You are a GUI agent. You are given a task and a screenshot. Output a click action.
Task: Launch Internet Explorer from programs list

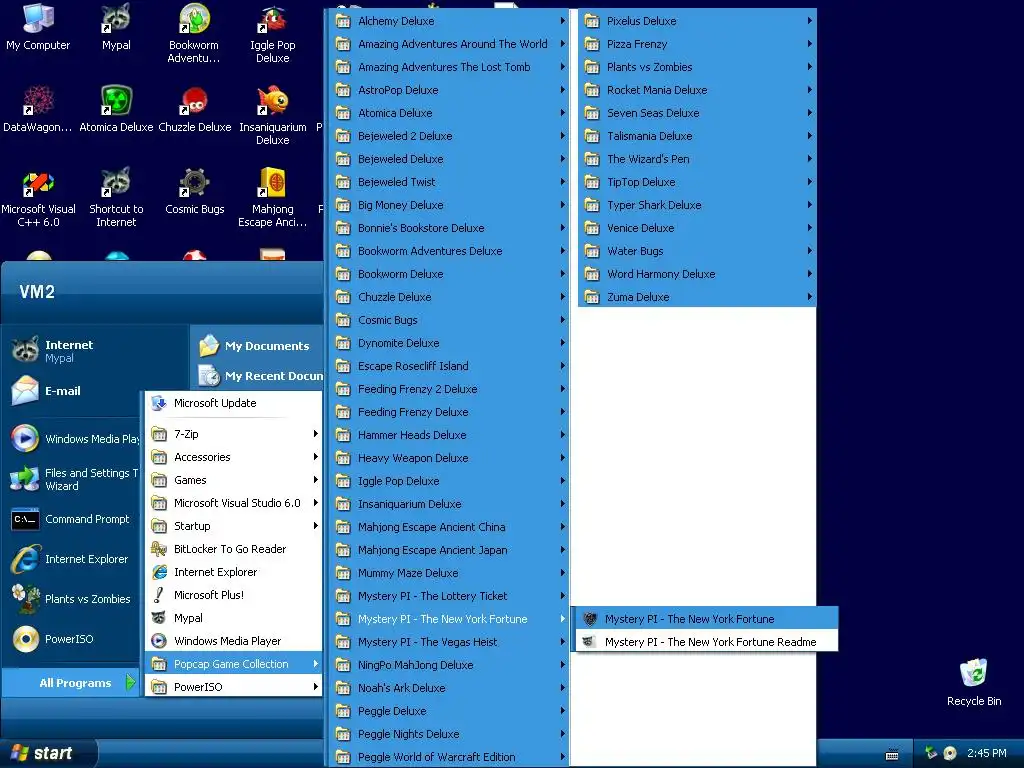(x=234, y=571)
